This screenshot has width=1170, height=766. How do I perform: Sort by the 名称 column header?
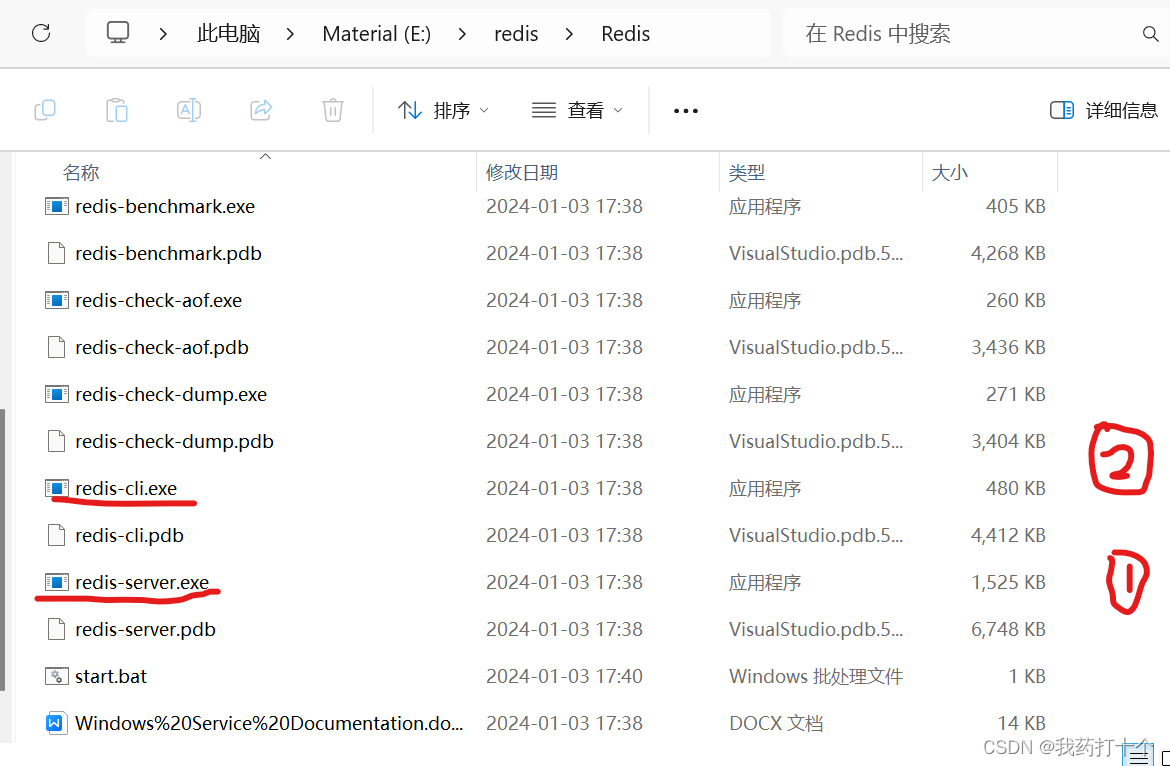coord(81,172)
